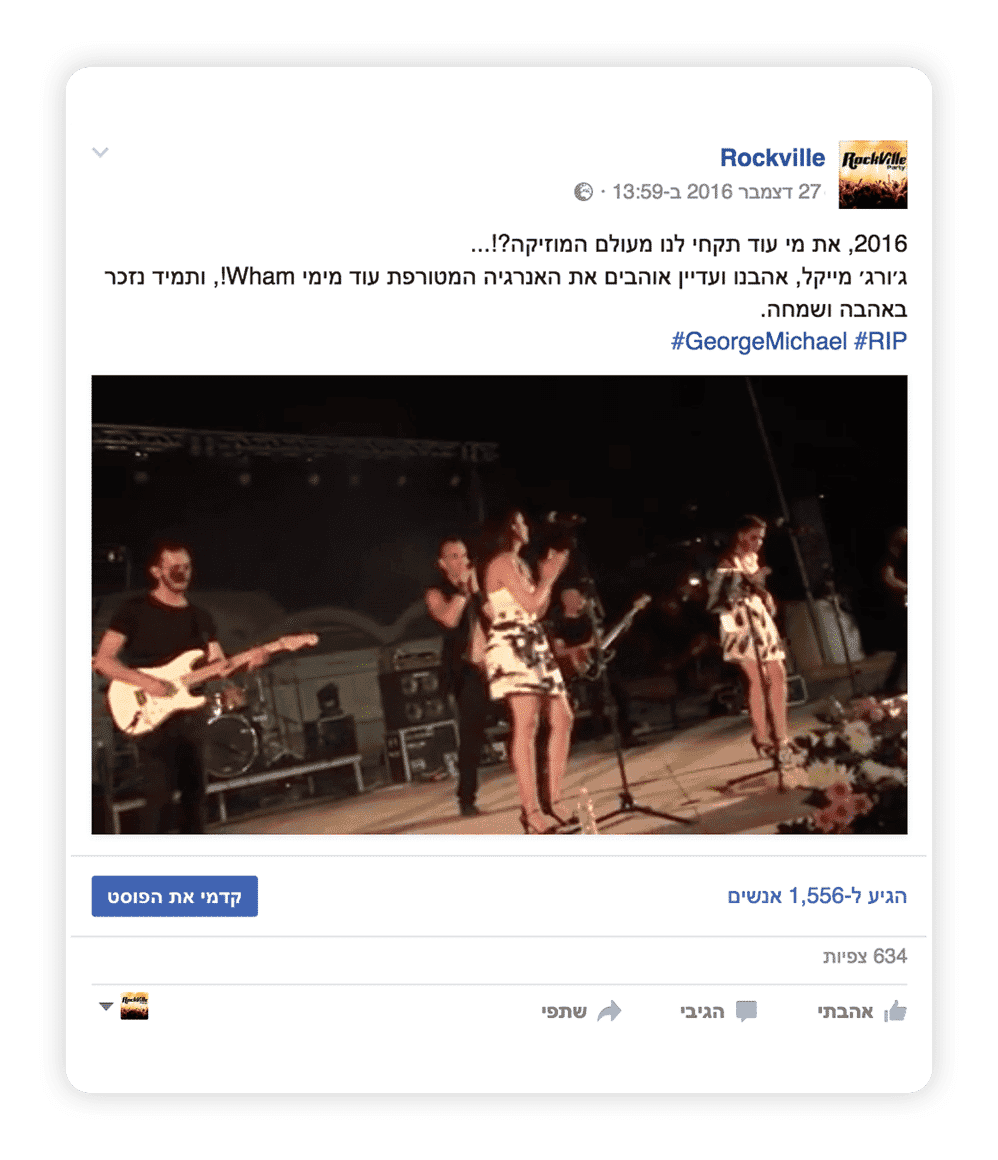Image resolution: width=998 pixels, height=1160 pixels.
Task: Click the small Rockville avatar icon
Action: tap(135, 1006)
